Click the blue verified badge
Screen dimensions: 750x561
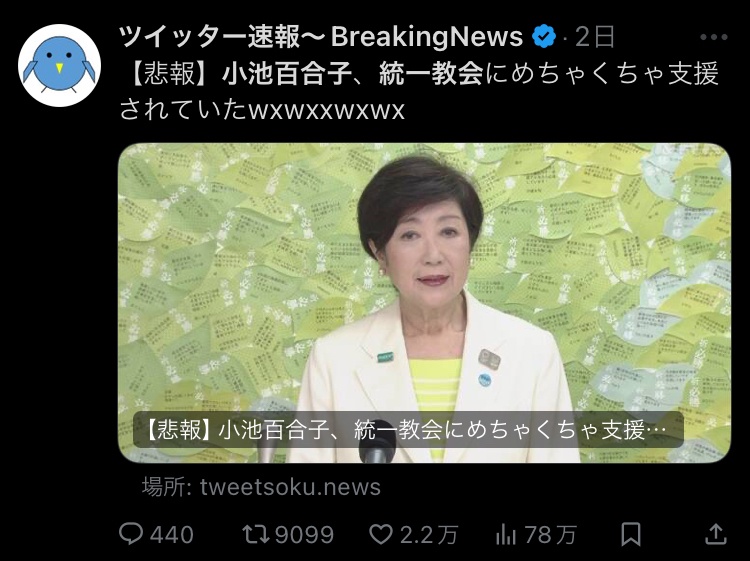pyautogui.click(x=544, y=37)
